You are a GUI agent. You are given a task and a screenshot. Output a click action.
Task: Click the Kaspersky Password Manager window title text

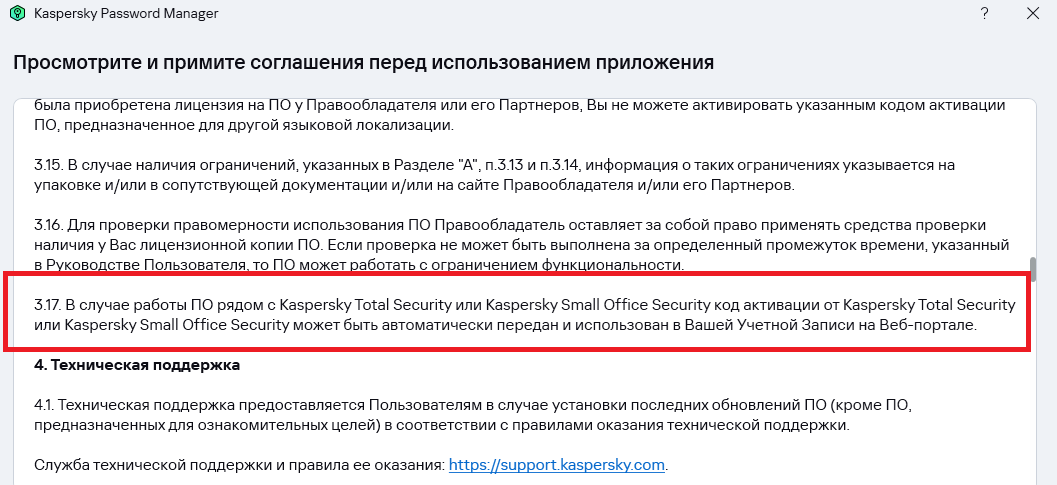tap(126, 13)
